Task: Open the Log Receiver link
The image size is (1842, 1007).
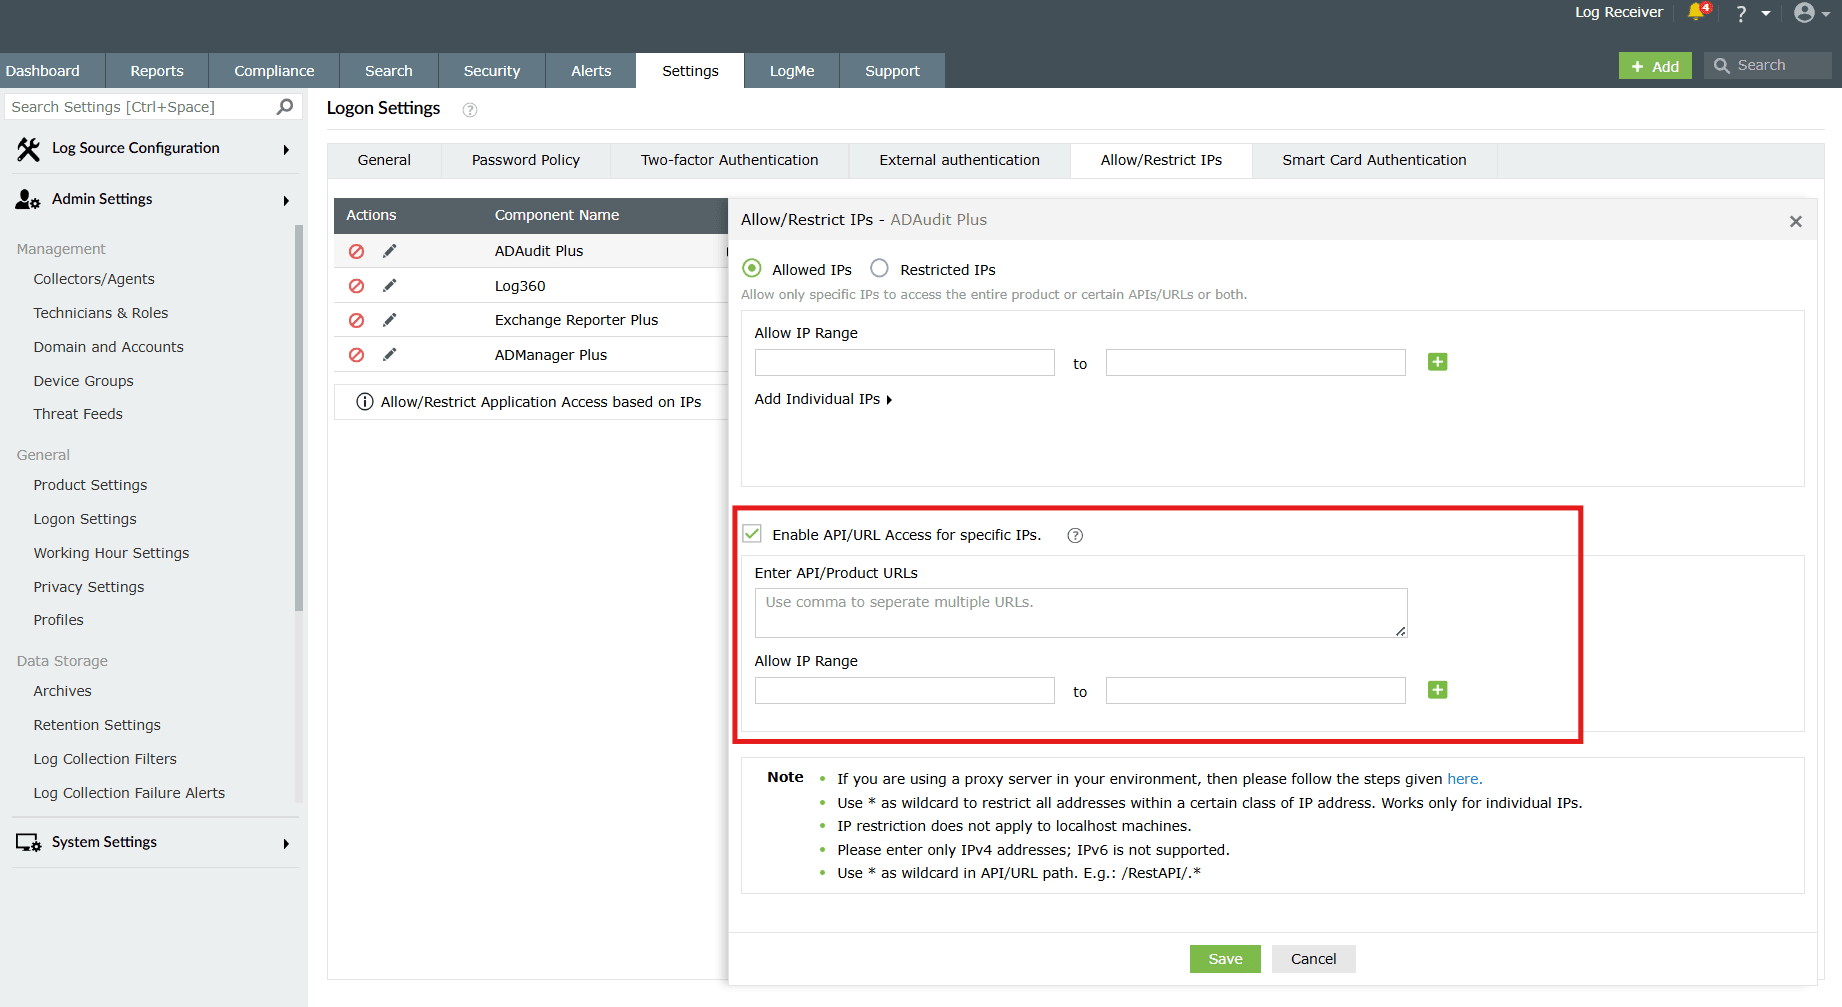Action: coord(1619,12)
